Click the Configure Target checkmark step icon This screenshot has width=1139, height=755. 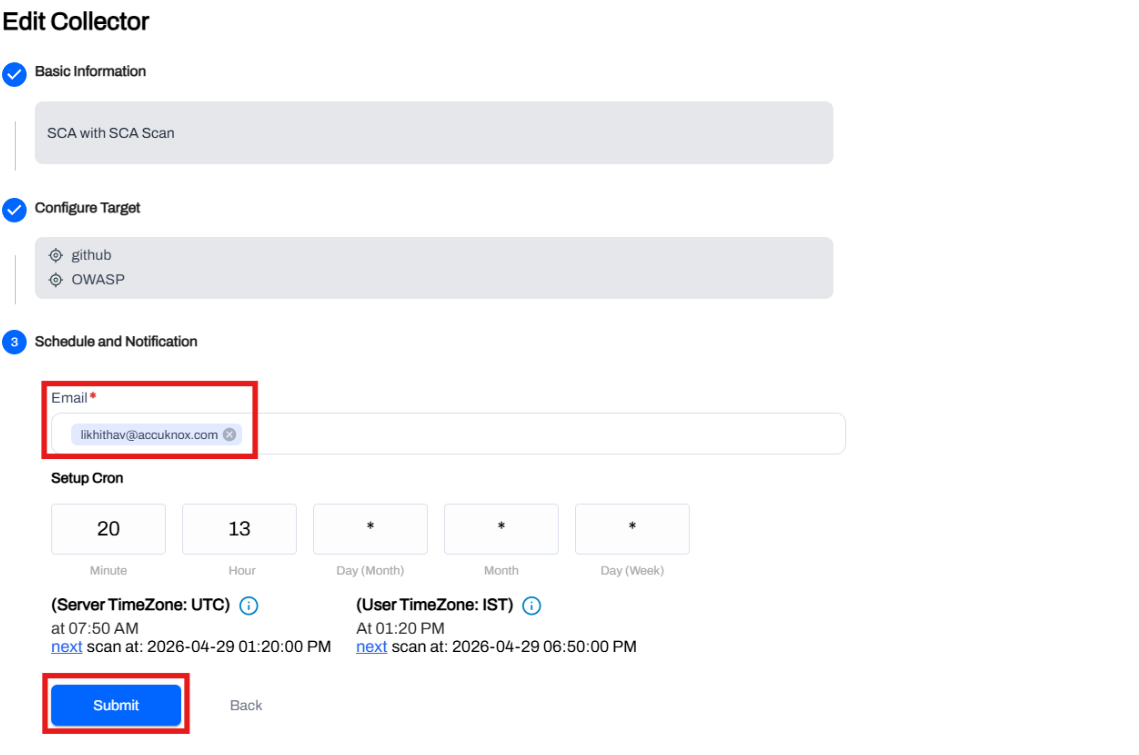pyautogui.click(x=15, y=210)
